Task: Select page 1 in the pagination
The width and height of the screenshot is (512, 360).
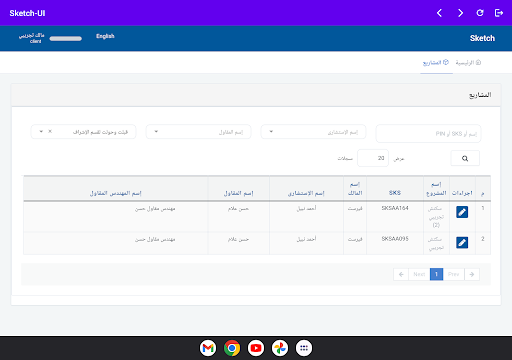Action: pyautogui.click(x=436, y=274)
